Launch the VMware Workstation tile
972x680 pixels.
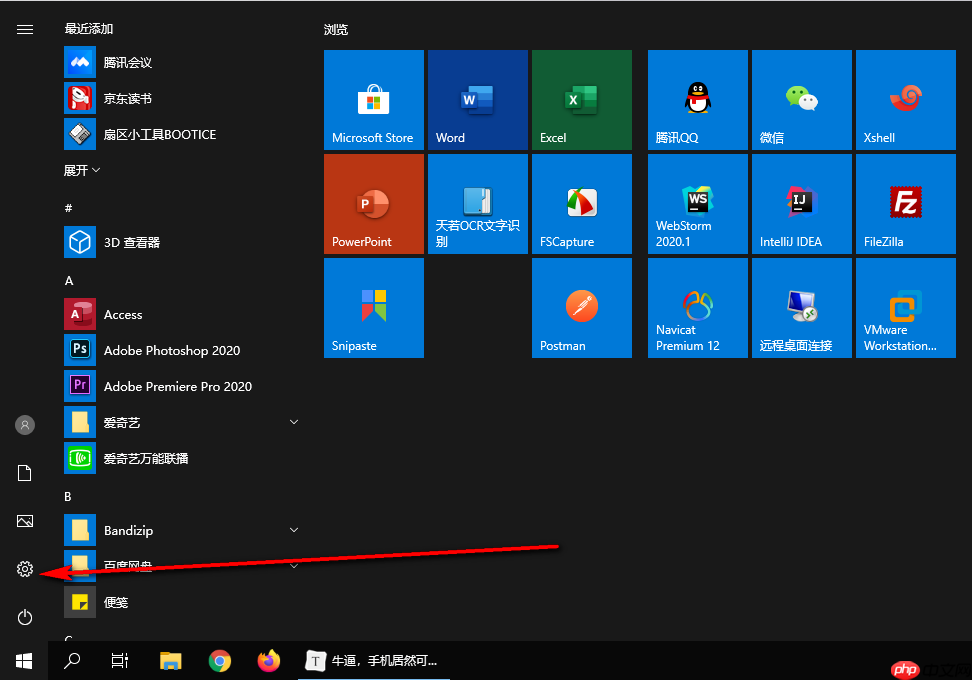[905, 308]
